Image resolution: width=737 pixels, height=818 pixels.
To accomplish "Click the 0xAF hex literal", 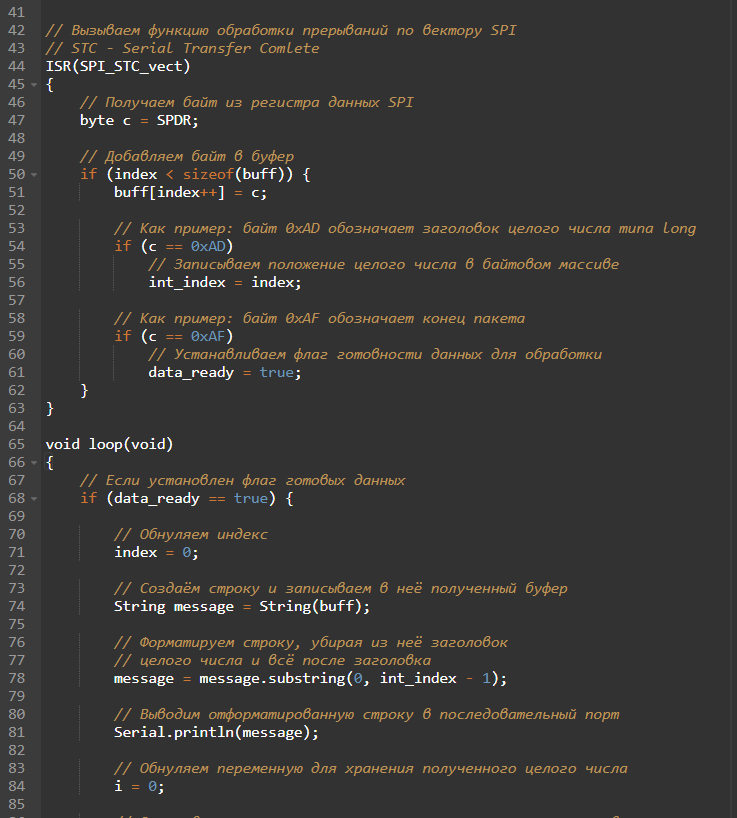I will click(x=208, y=336).
